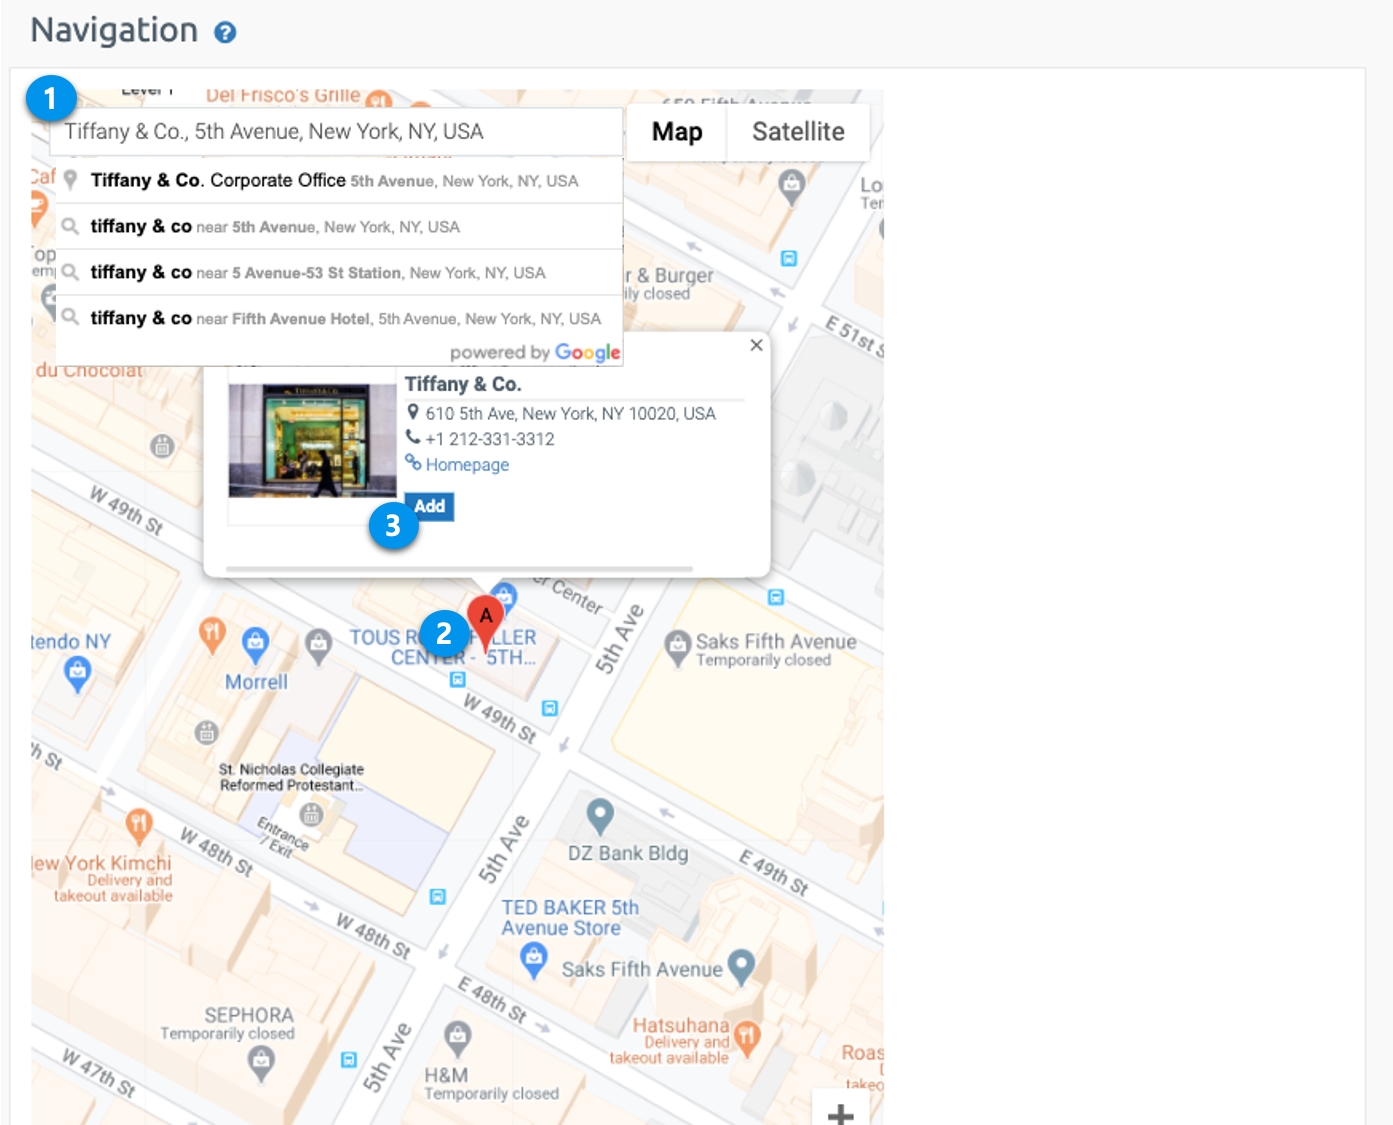This screenshot has height=1125, width=1393.
Task: Click the gray shopping pin right of Morrell
Action: point(318,646)
